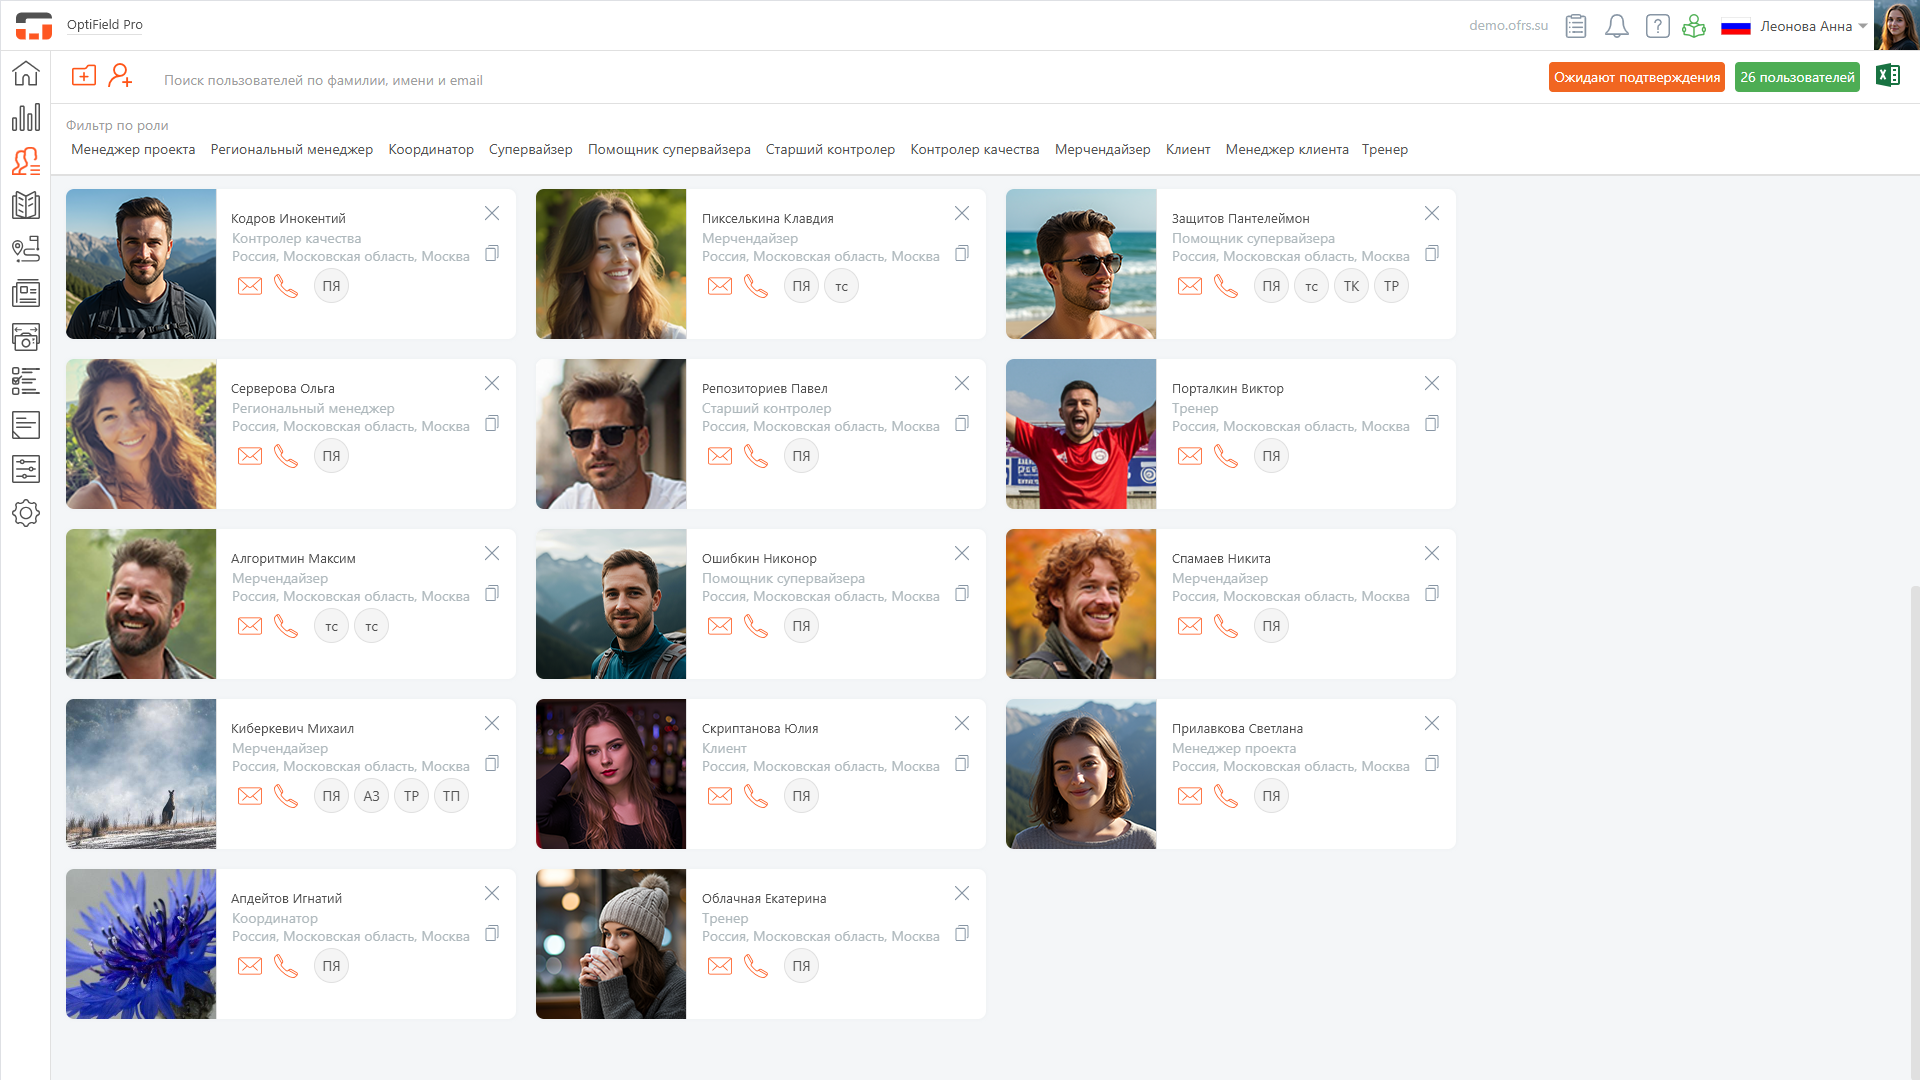Focus the user search field
Image resolution: width=1920 pixels, height=1080 pixels.
(323, 80)
